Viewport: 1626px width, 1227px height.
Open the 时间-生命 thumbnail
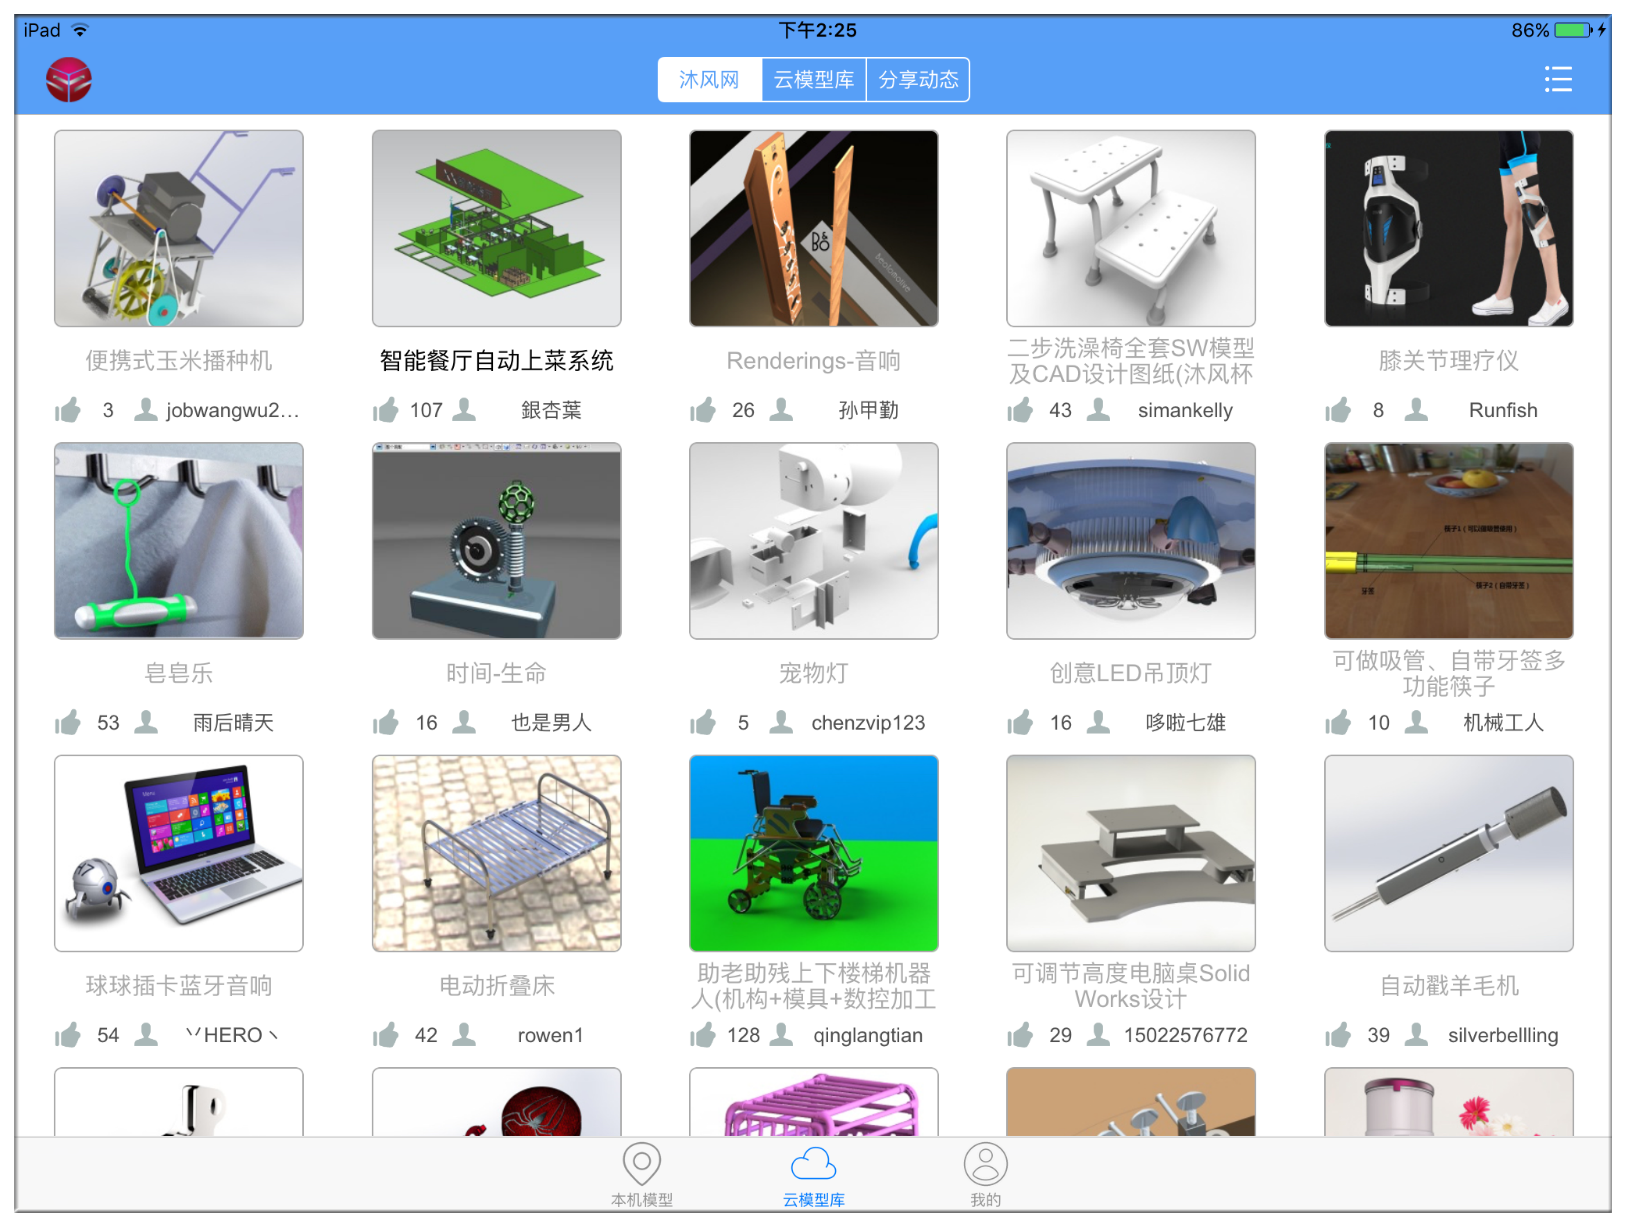pyautogui.click(x=497, y=541)
